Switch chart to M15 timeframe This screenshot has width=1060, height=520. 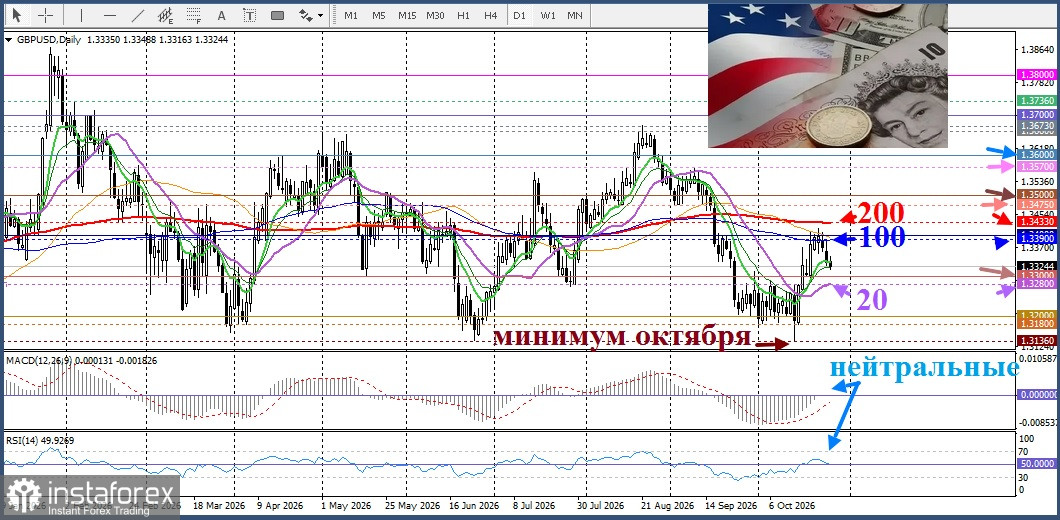(407, 15)
